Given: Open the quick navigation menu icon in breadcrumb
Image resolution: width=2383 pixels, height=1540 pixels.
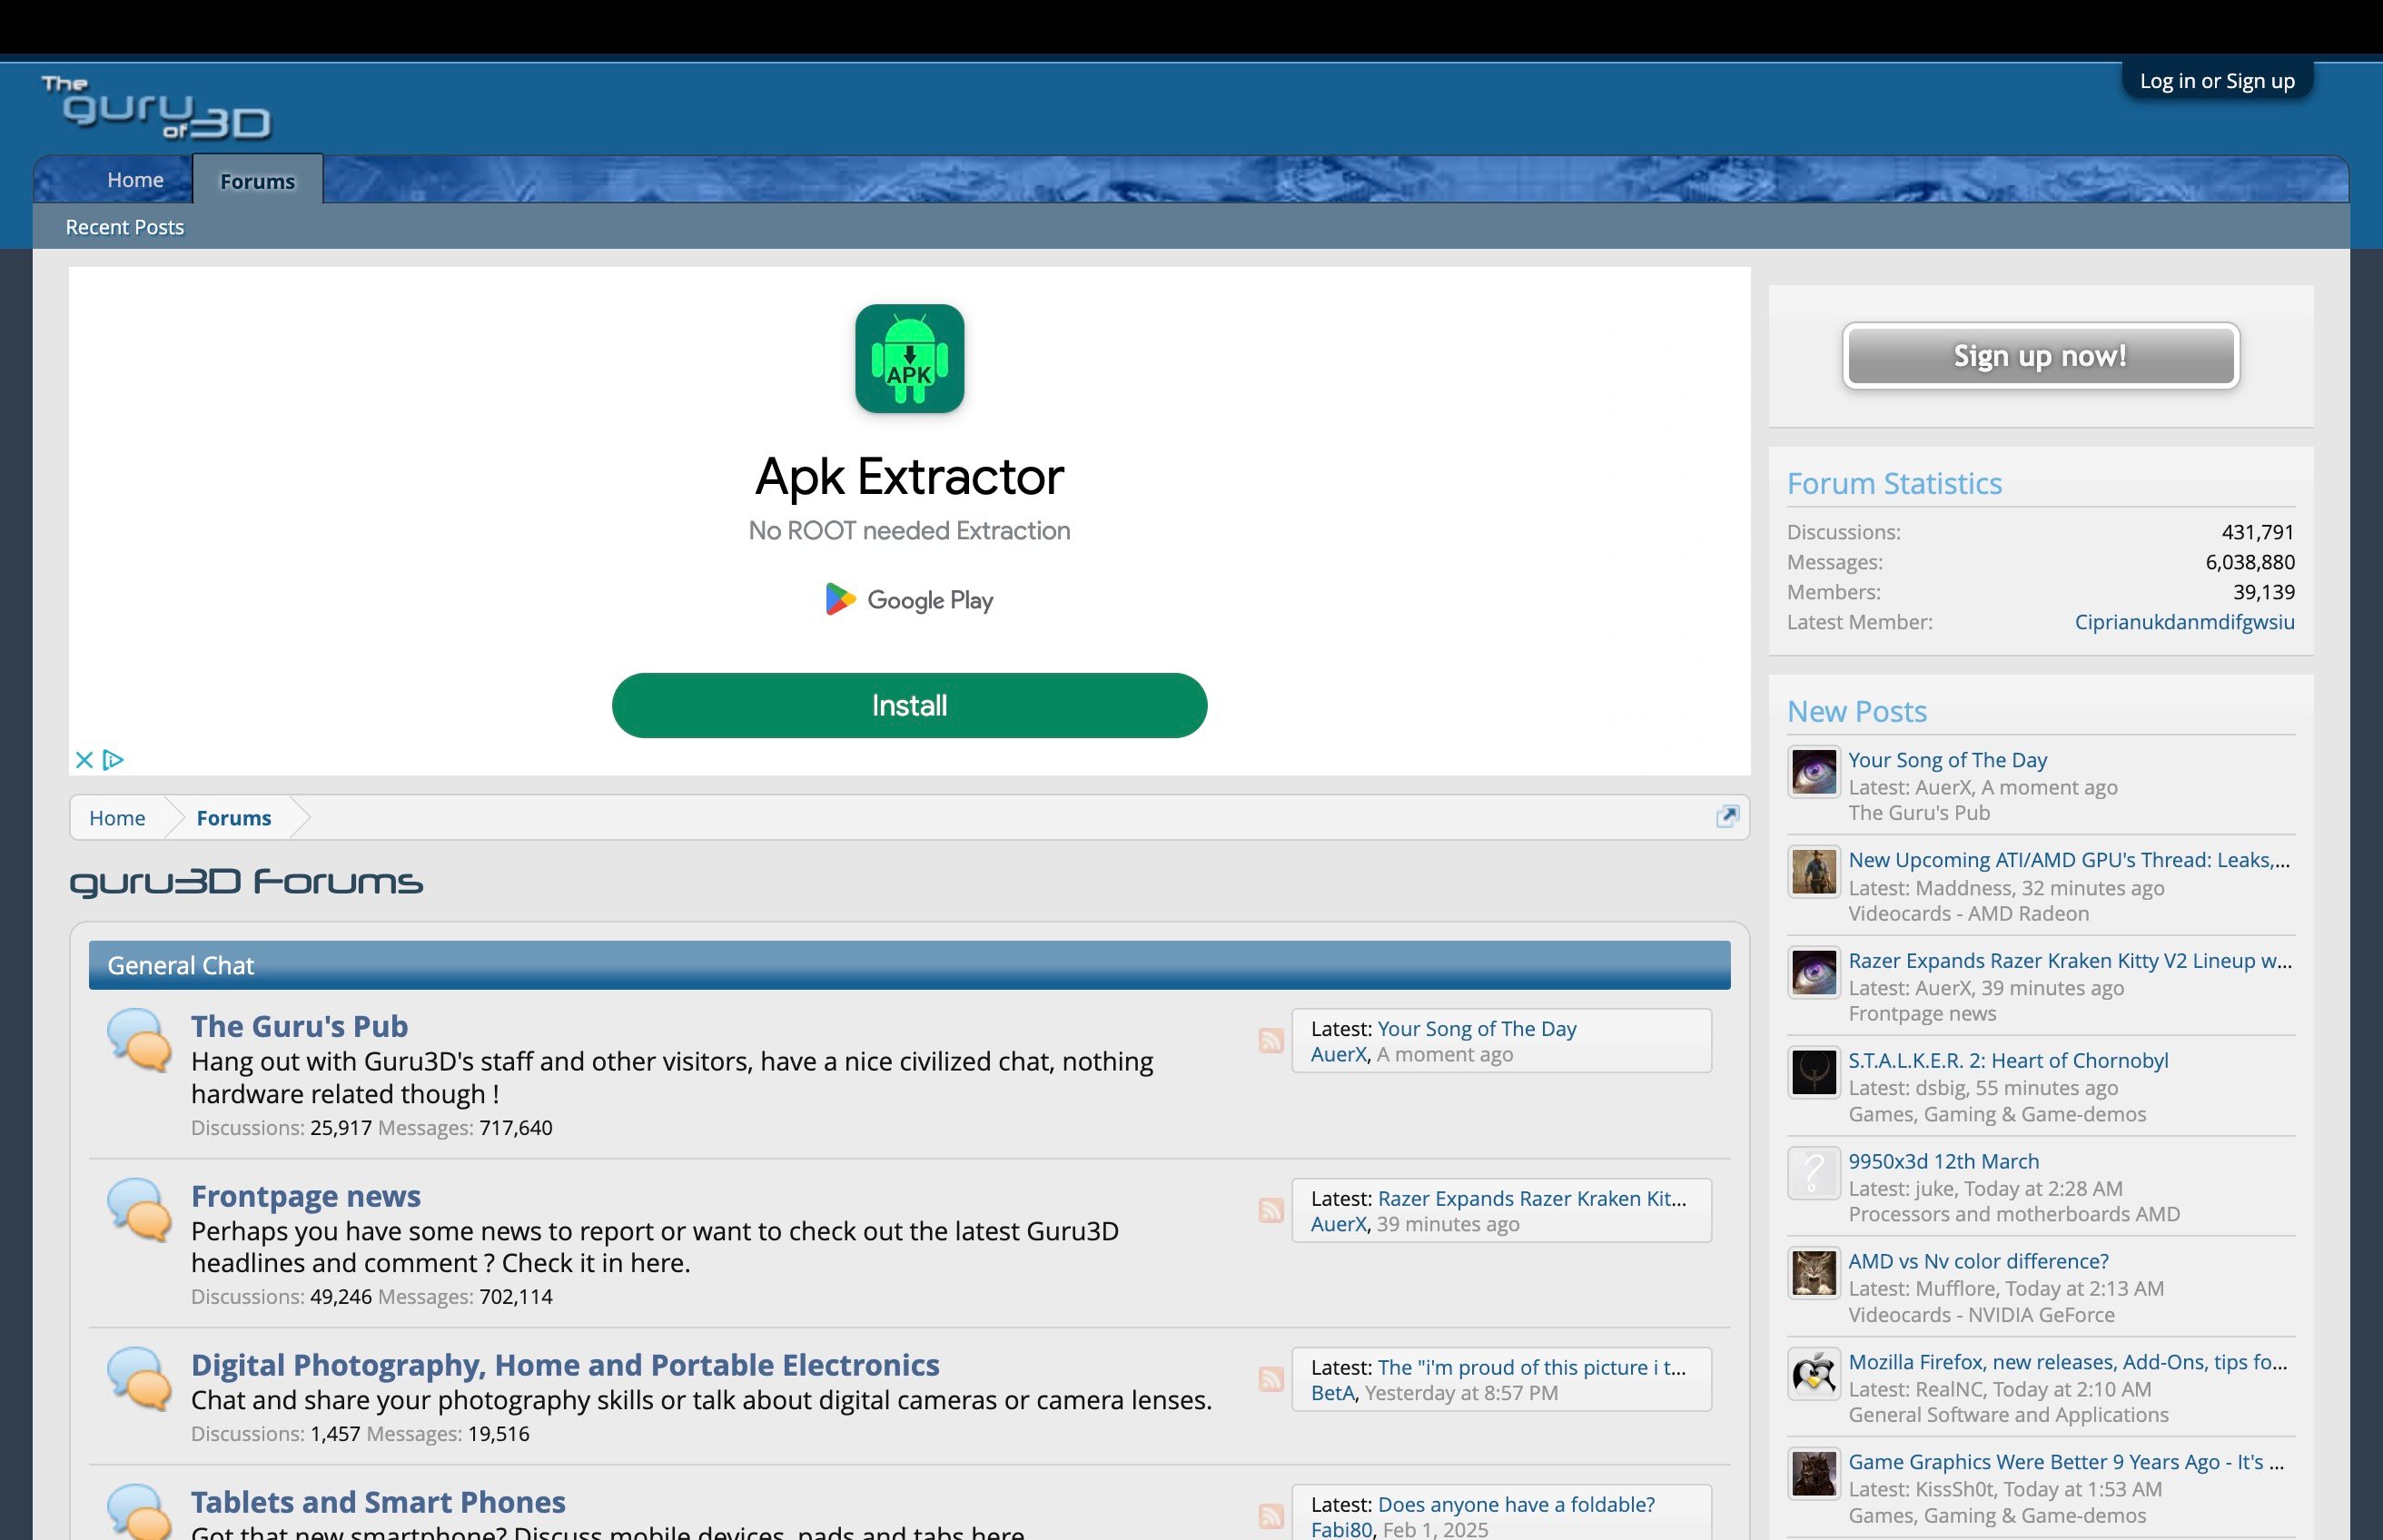Looking at the screenshot, I should pyautogui.click(x=1727, y=817).
